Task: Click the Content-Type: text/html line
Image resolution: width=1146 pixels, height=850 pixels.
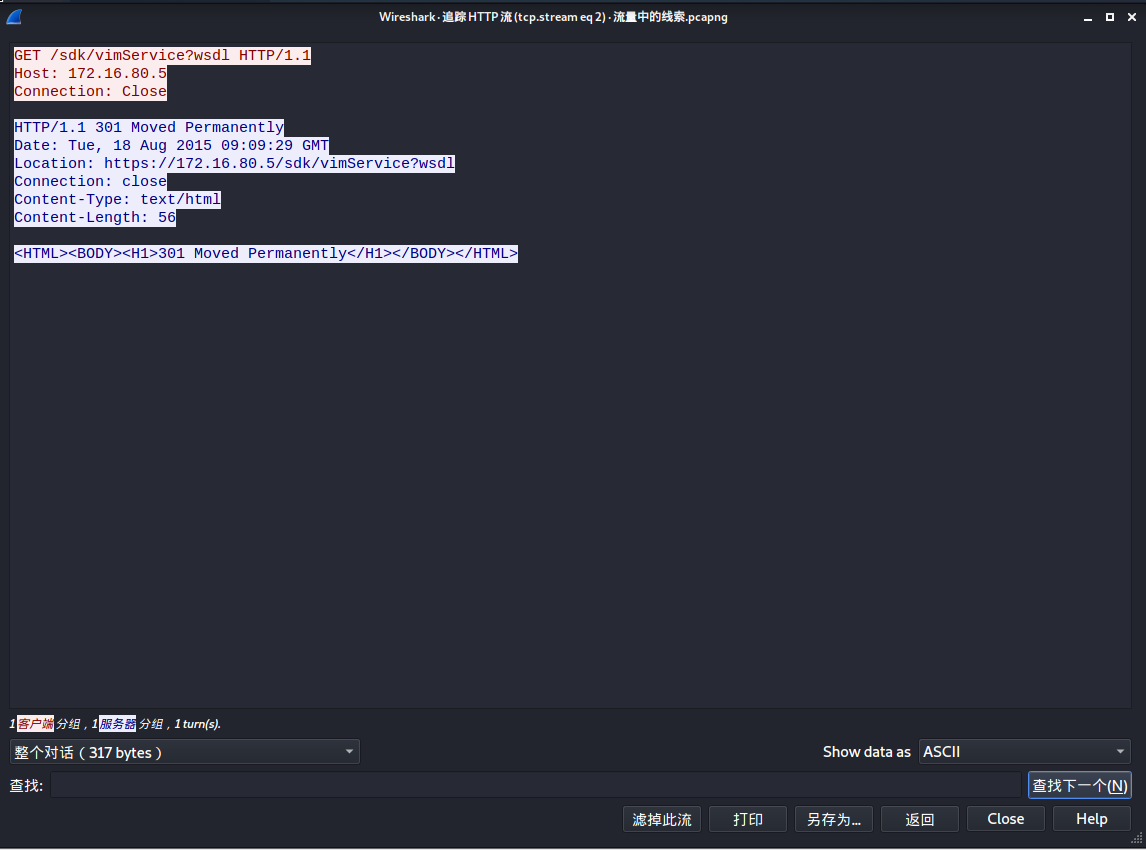Action: (x=118, y=200)
